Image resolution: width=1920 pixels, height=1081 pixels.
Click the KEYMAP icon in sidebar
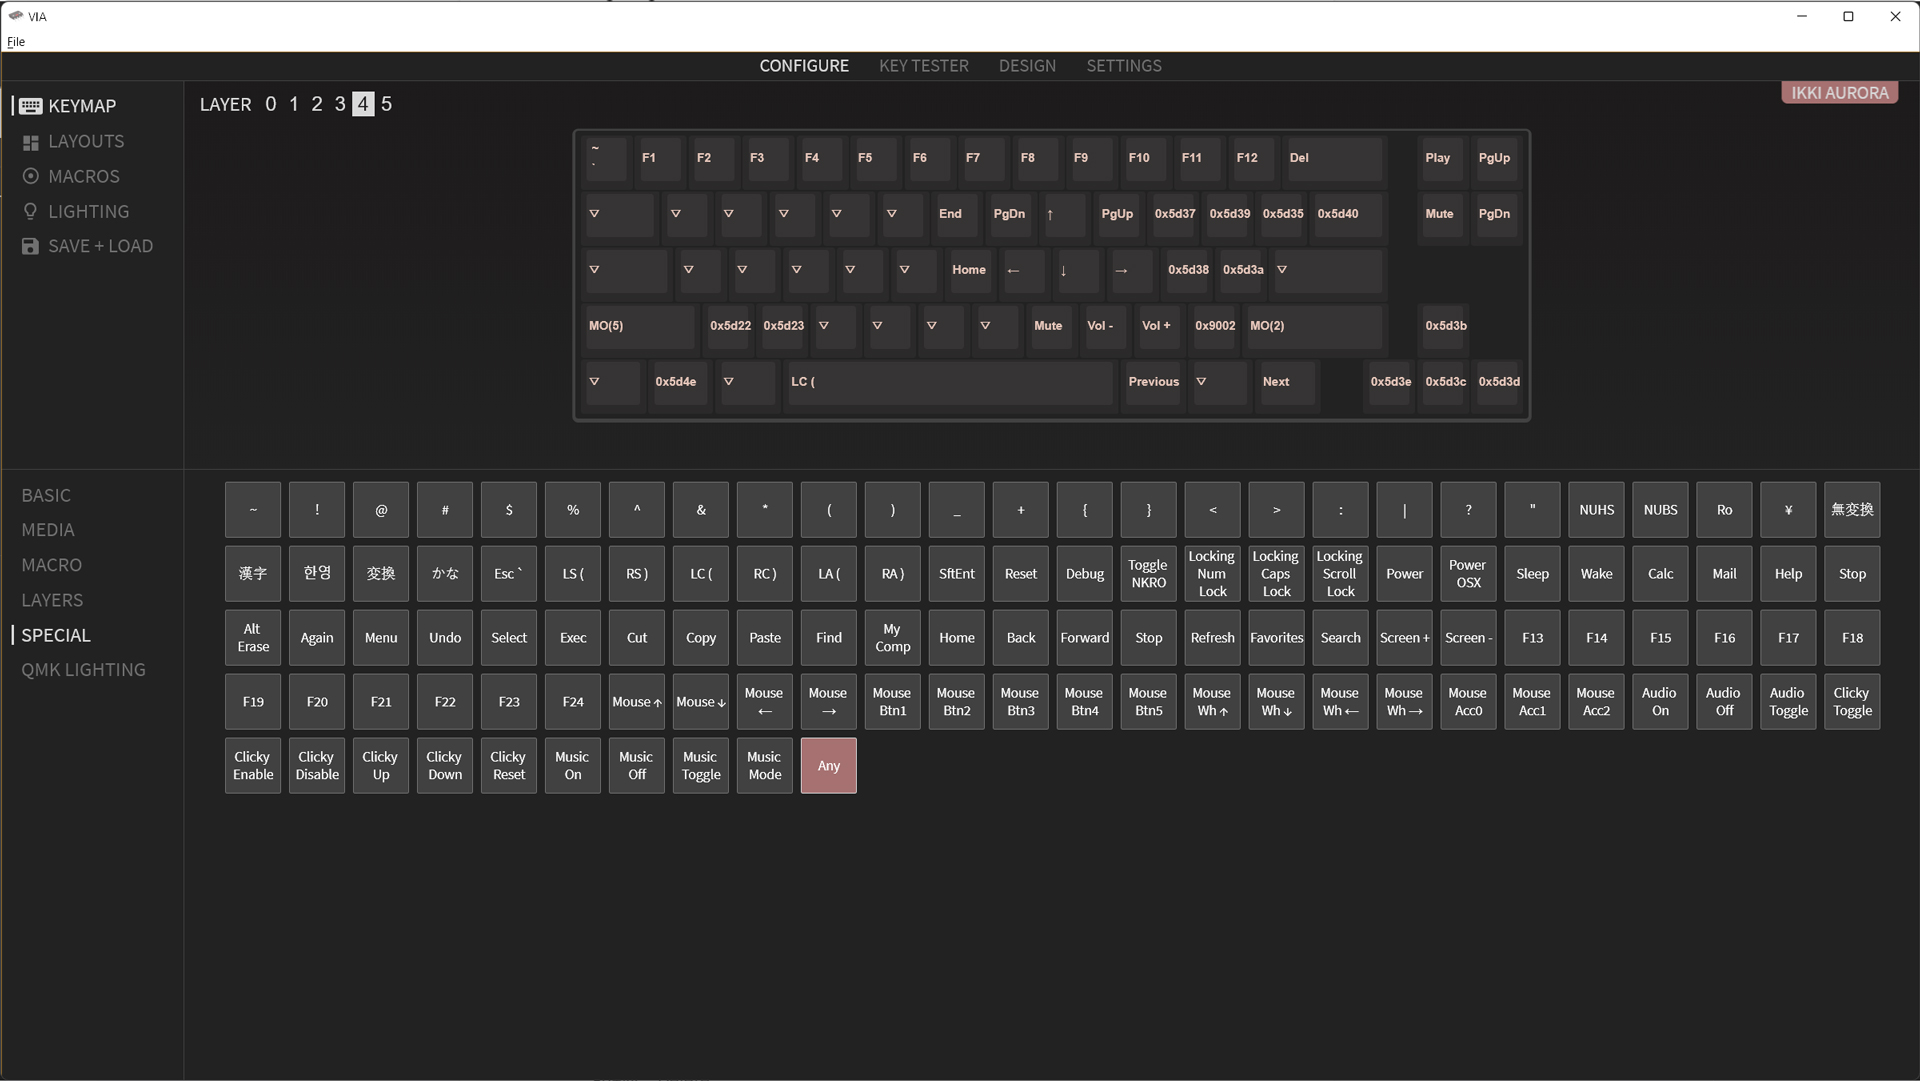(x=29, y=105)
